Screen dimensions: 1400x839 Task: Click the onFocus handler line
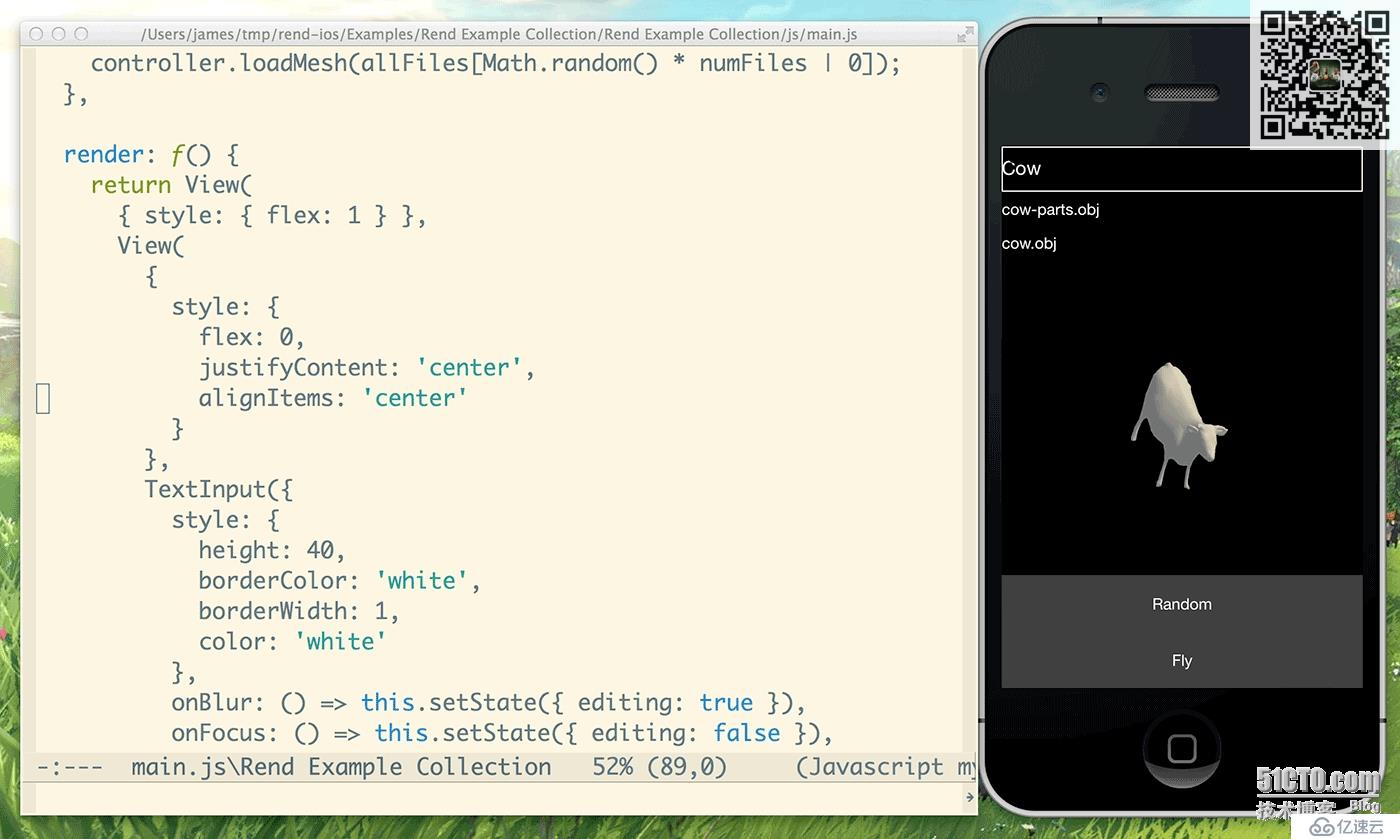point(502,733)
